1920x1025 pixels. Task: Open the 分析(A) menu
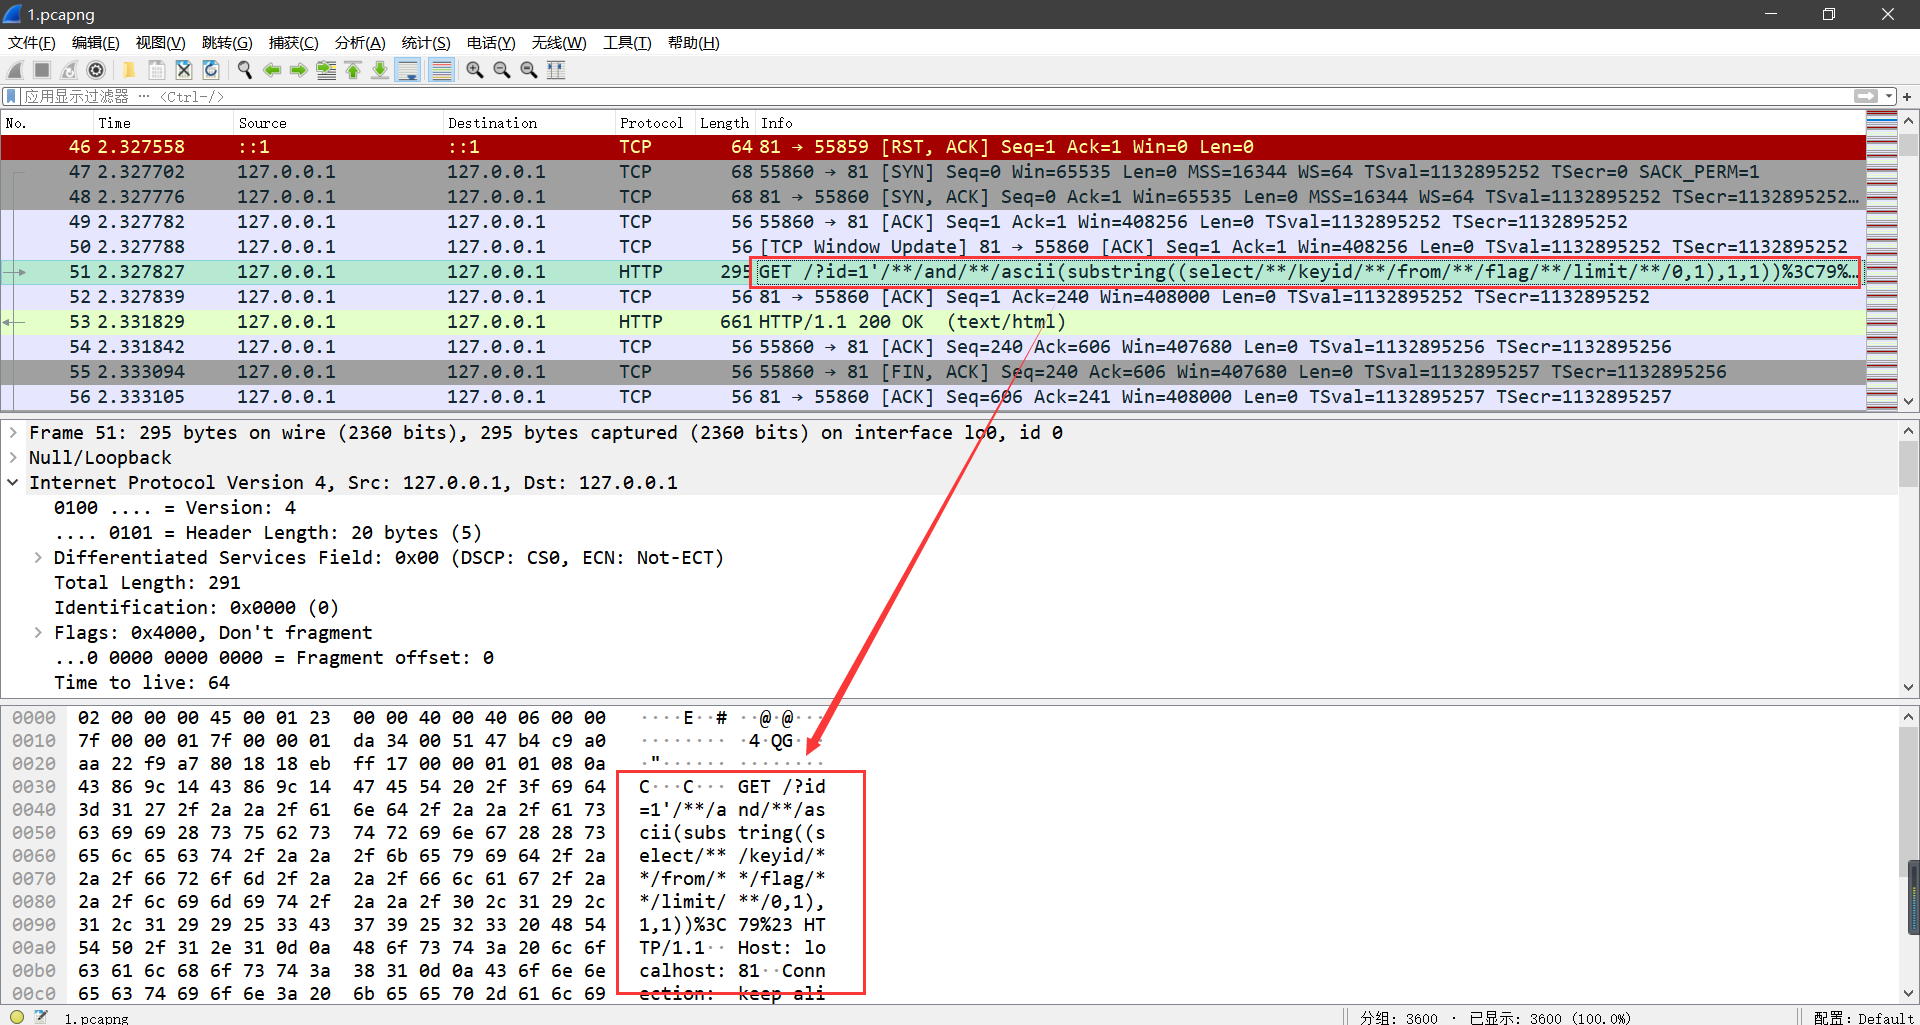click(x=359, y=42)
